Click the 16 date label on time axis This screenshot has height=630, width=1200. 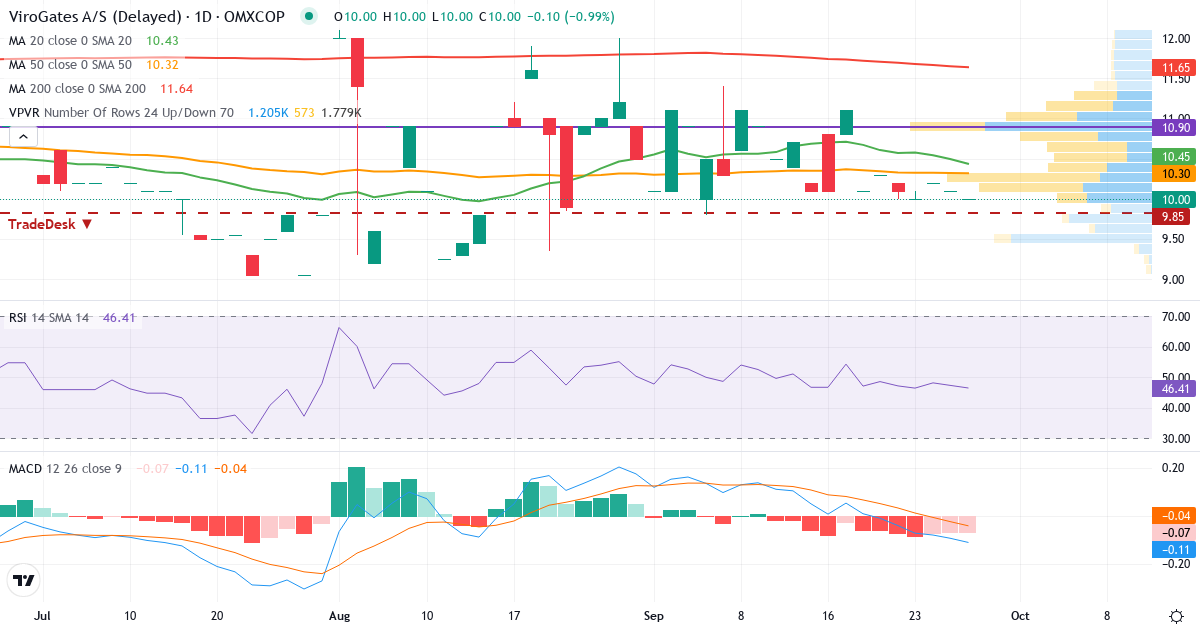coord(828,617)
